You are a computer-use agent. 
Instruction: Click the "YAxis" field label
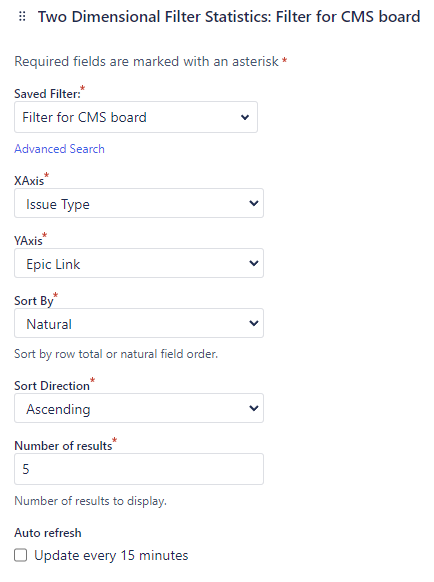[28, 241]
